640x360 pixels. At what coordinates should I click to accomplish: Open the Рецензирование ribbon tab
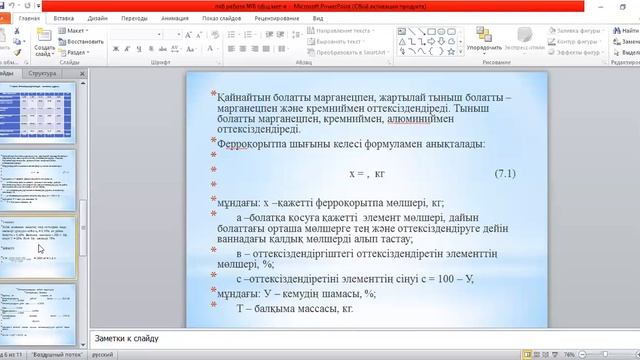click(x=277, y=18)
